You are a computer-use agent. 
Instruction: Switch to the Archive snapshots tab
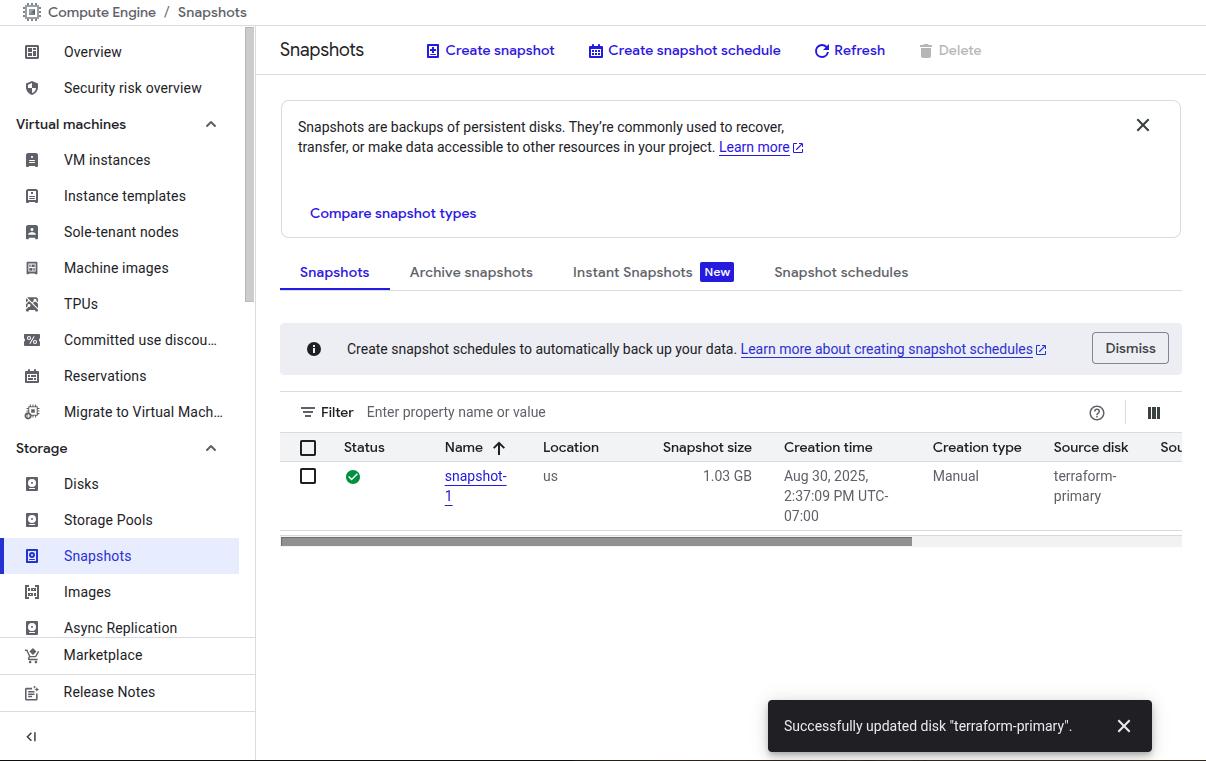[471, 272]
